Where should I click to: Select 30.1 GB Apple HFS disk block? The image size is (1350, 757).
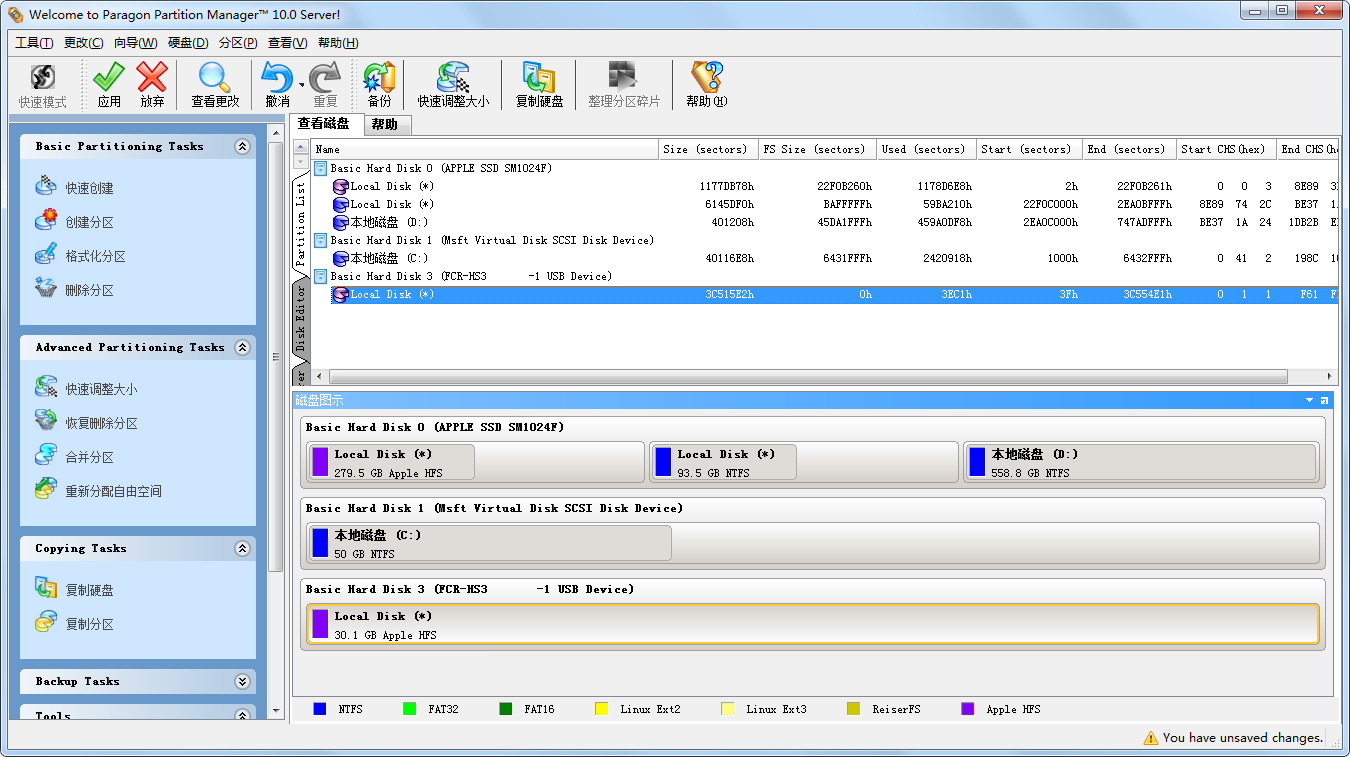813,624
